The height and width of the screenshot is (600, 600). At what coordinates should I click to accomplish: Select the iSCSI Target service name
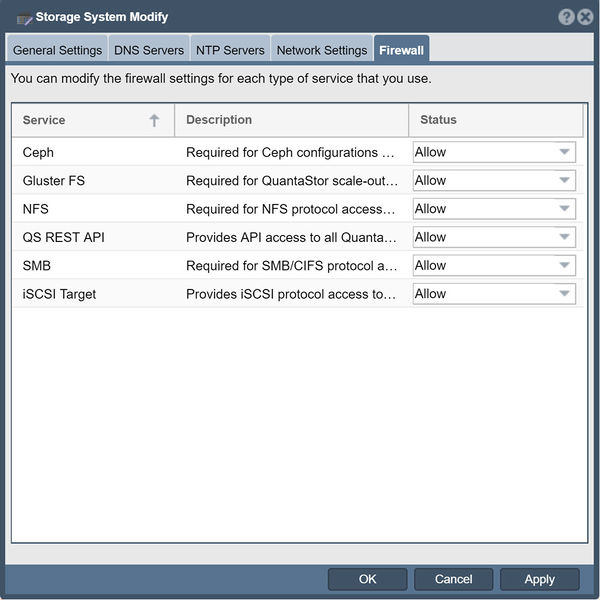tap(59, 294)
